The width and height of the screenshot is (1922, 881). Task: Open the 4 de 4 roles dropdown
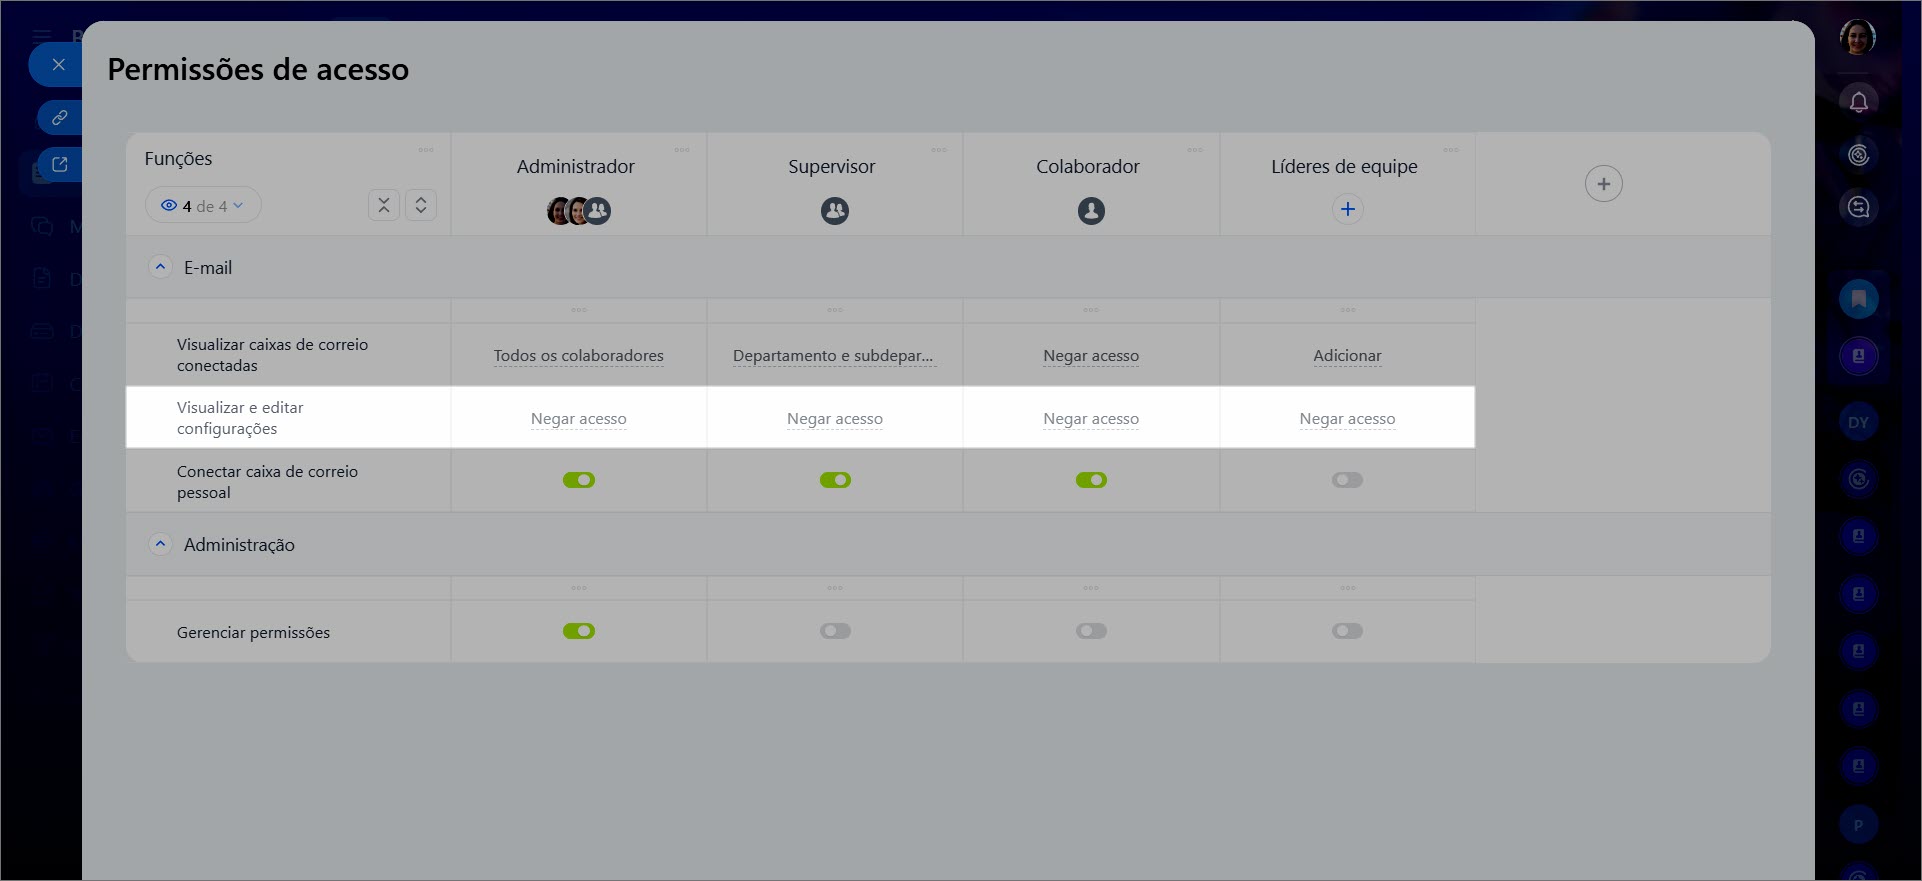click(x=203, y=206)
